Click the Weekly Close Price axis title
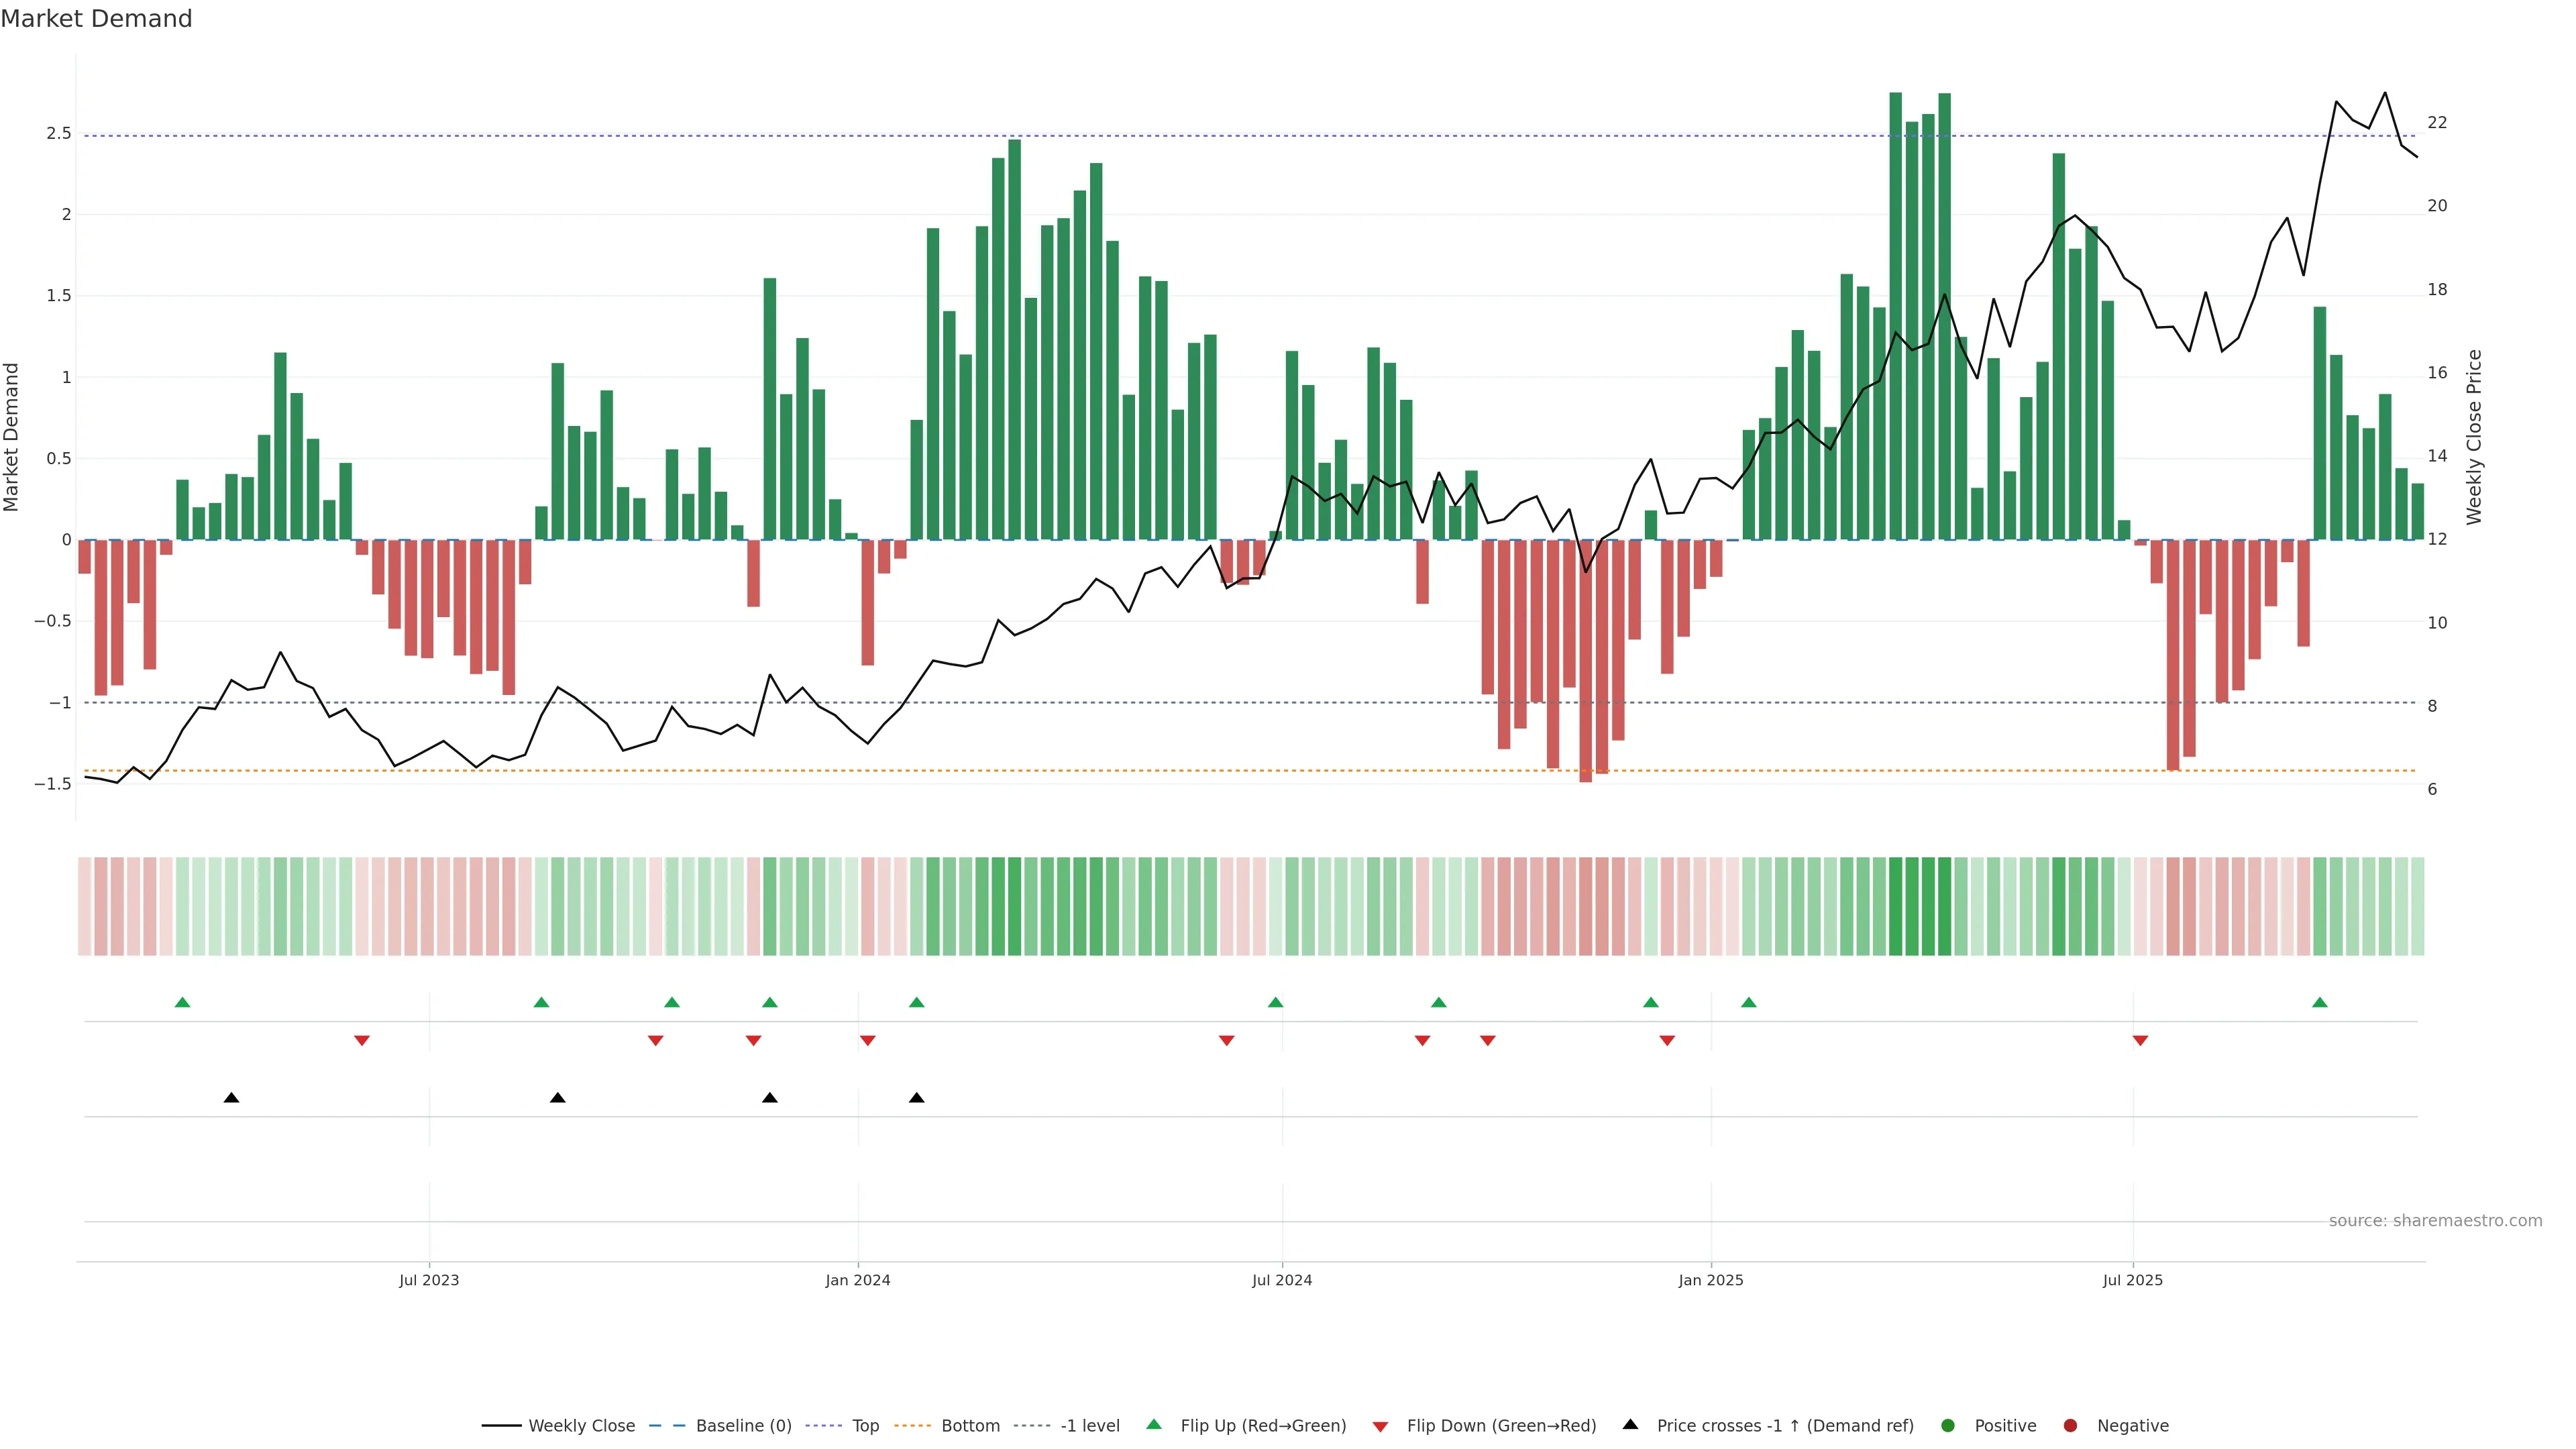The width and height of the screenshot is (2576, 1449). [2474, 437]
